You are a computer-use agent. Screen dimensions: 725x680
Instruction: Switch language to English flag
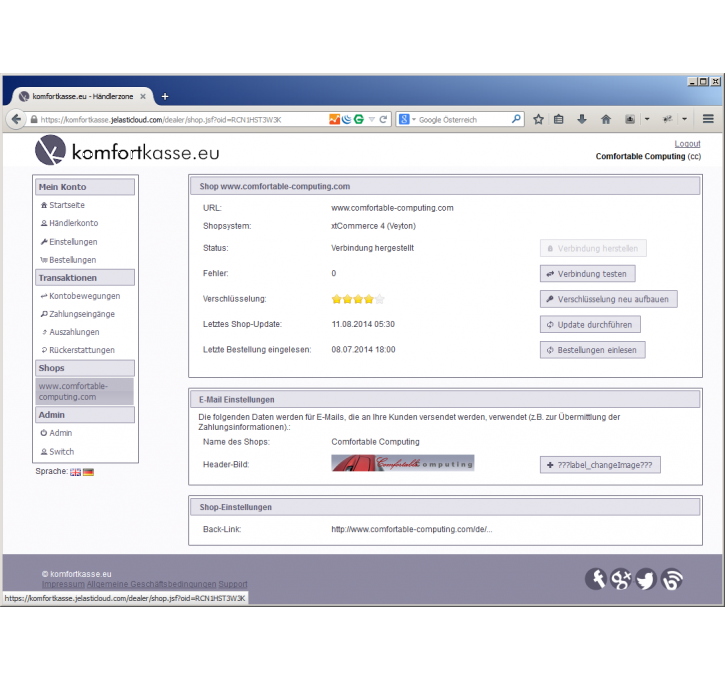(x=75, y=472)
